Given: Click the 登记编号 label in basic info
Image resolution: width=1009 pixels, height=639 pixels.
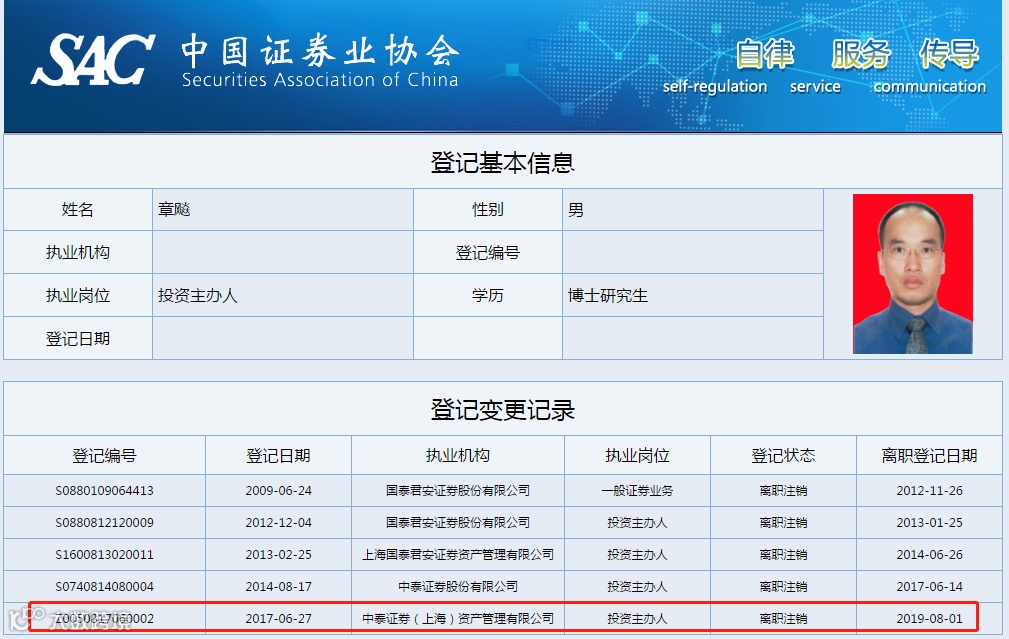Looking at the screenshot, I should 488,253.
